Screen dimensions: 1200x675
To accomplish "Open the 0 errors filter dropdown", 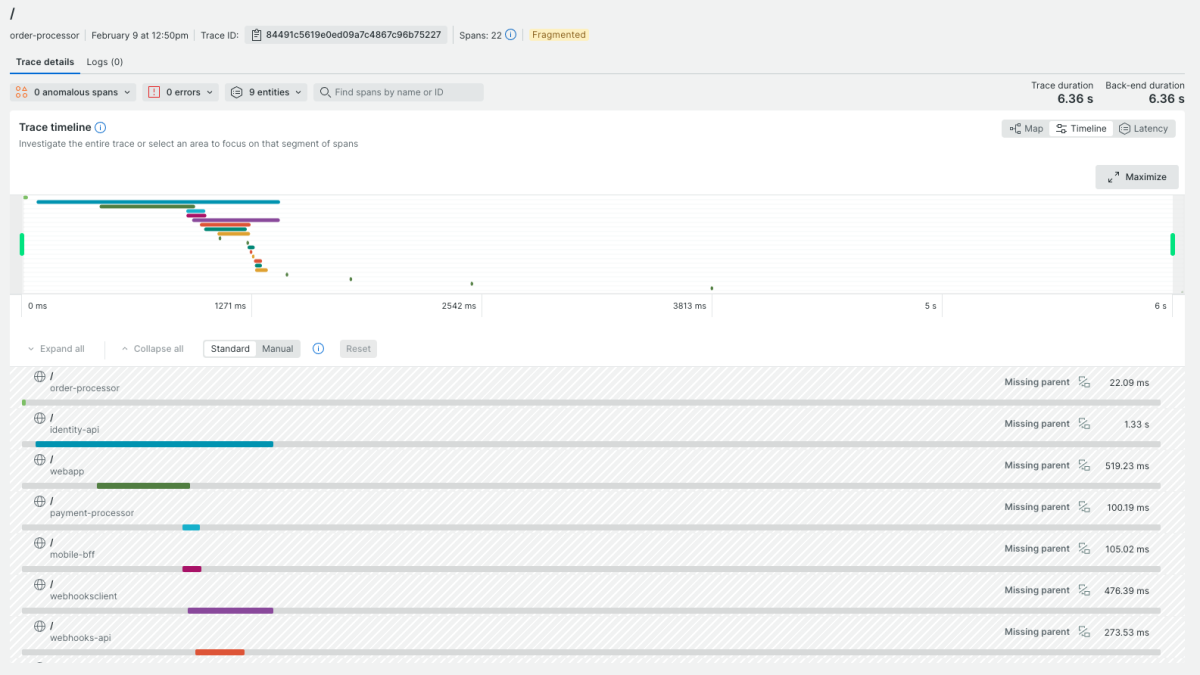I will tap(181, 92).
